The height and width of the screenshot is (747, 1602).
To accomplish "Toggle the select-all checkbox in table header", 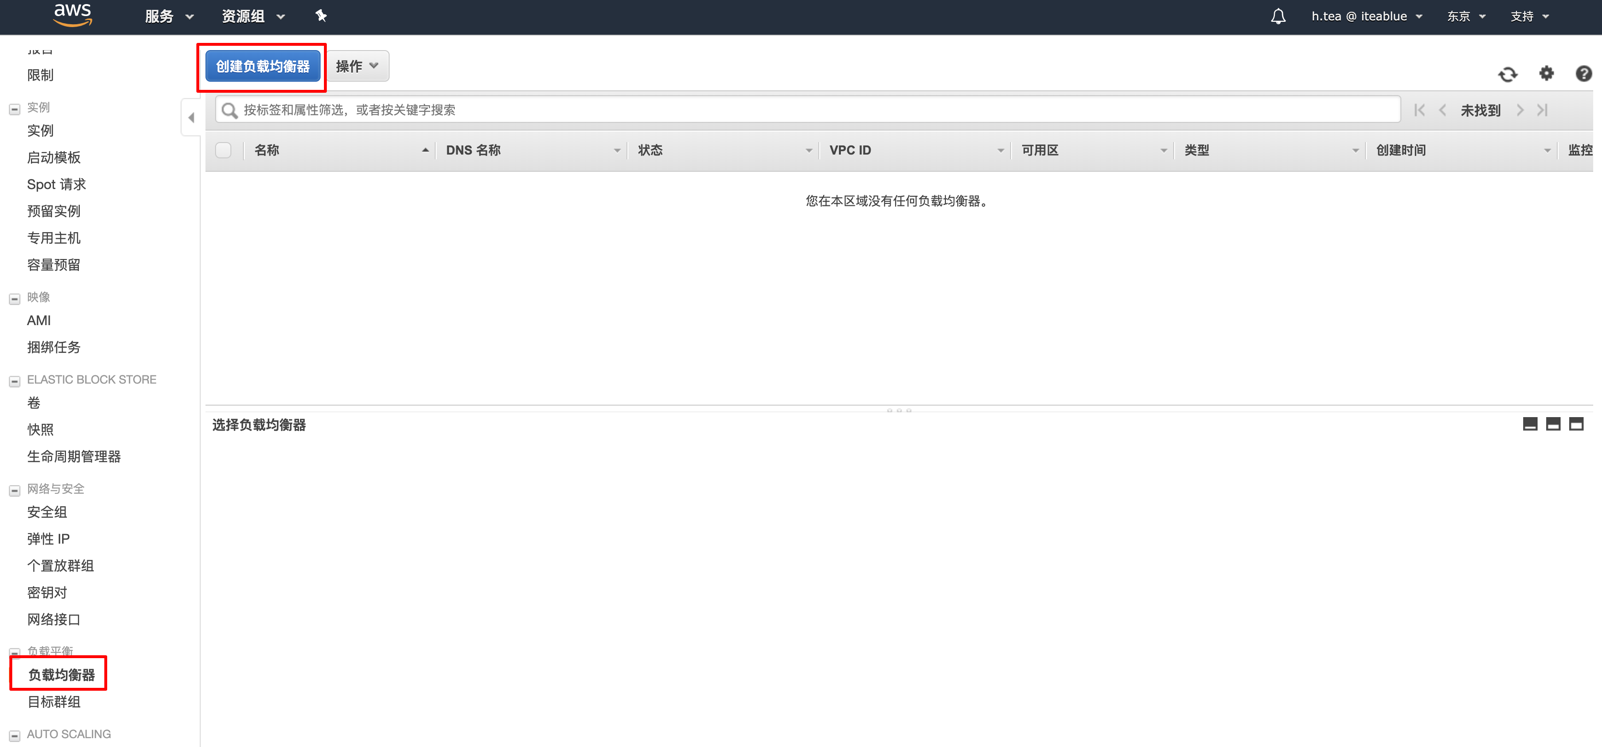I will tap(223, 150).
